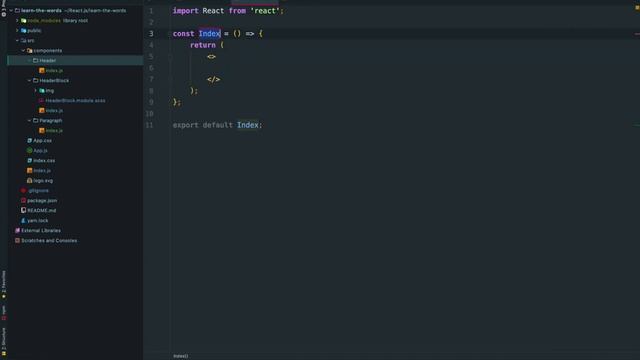Open the Favorites tool window tab
Screen dimensions: 640x360
[x=4, y=284]
